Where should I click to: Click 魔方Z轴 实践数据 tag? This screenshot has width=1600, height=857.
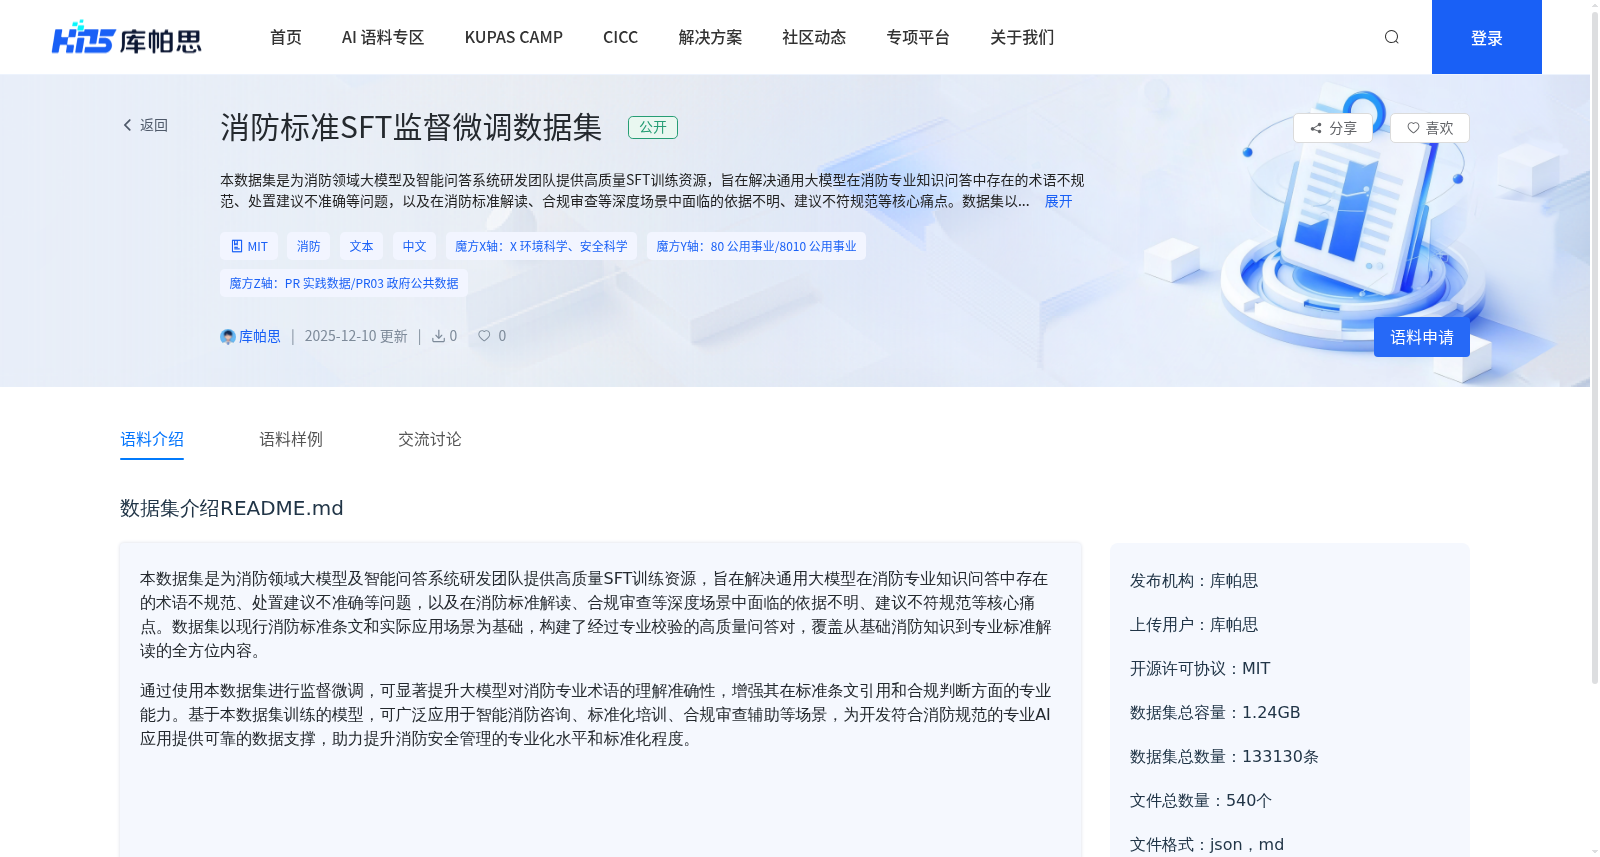(344, 283)
